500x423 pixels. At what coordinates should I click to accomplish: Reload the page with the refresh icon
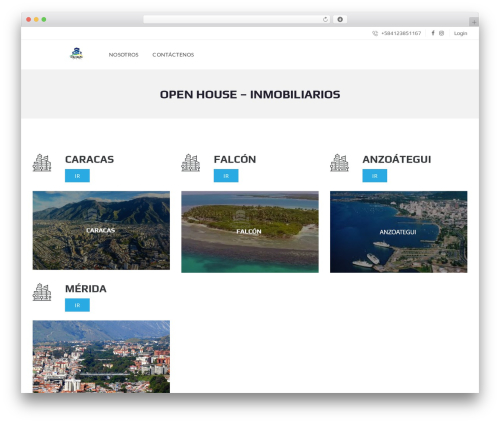pyautogui.click(x=325, y=19)
